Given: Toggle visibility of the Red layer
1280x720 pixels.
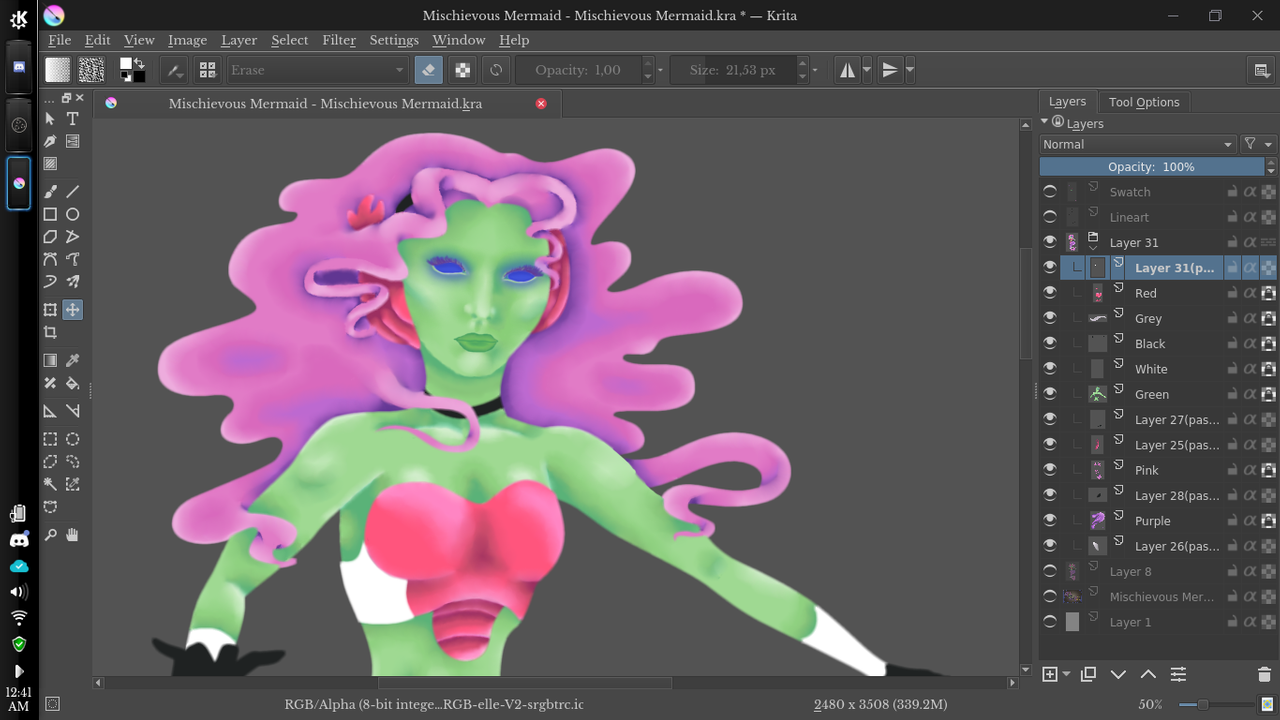Looking at the screenshot, I should tap(1050, 291).
